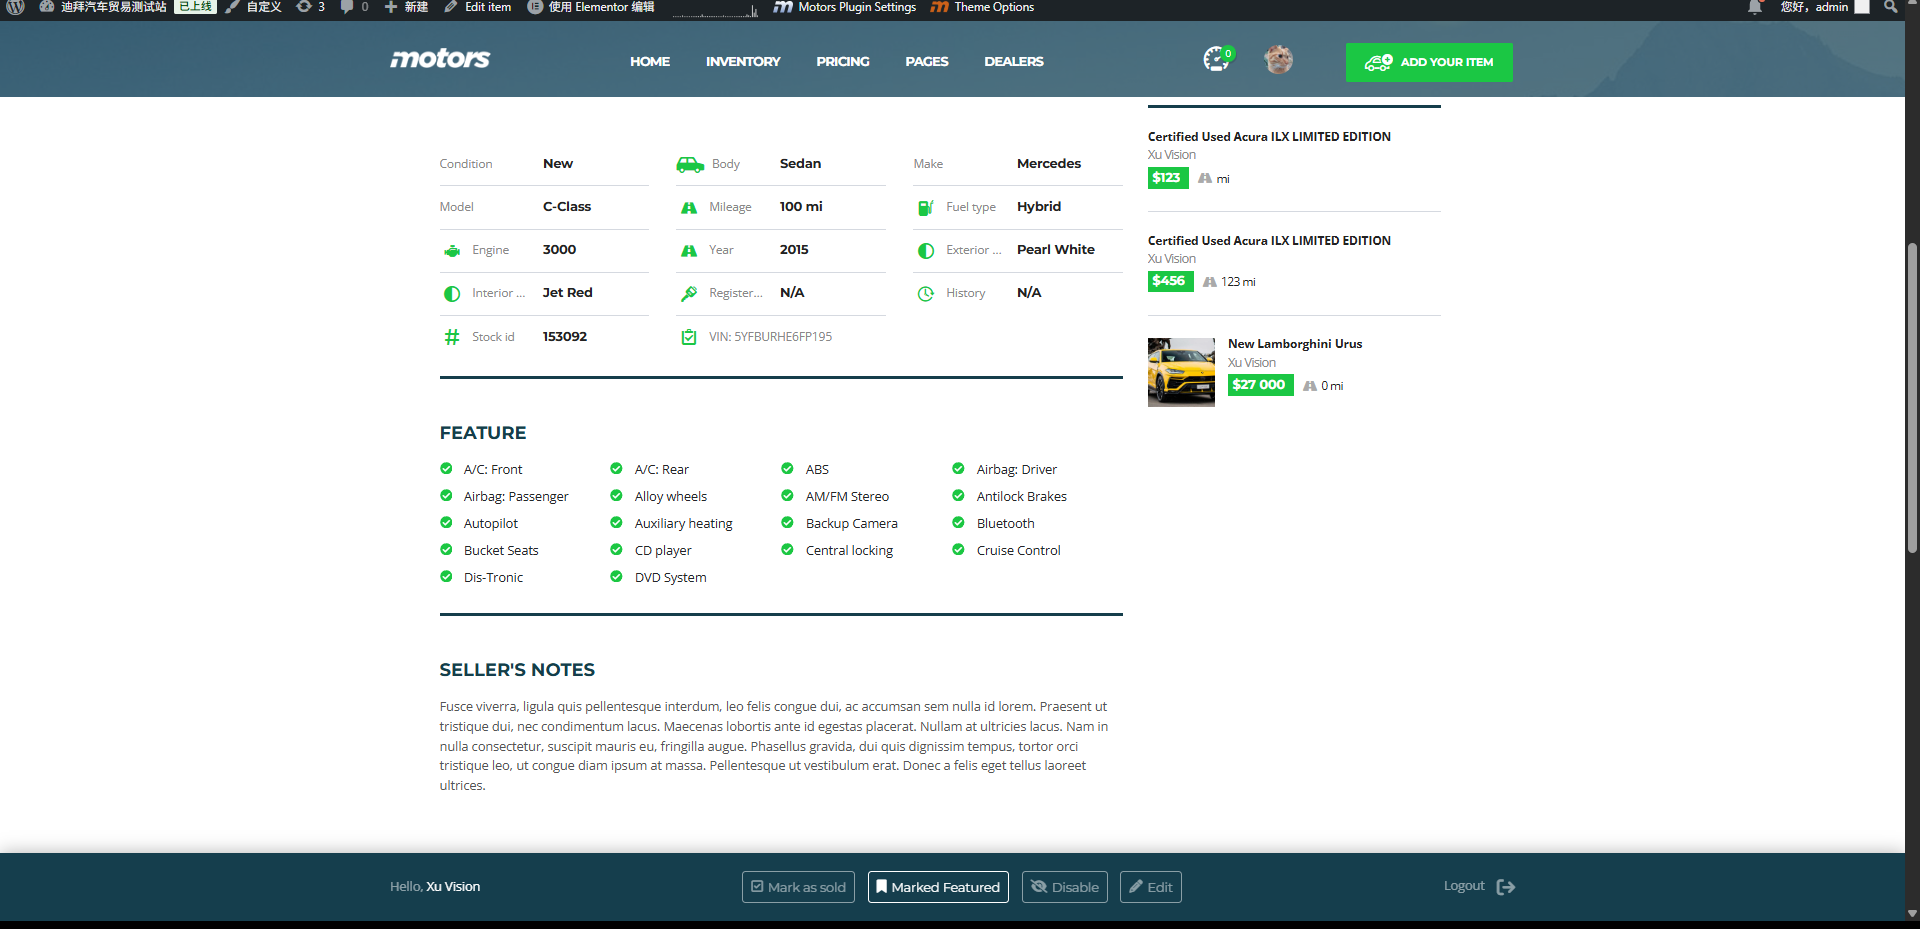
Task: Open the PRICING page
Action: pyautogui.click(x=843, y=62)
